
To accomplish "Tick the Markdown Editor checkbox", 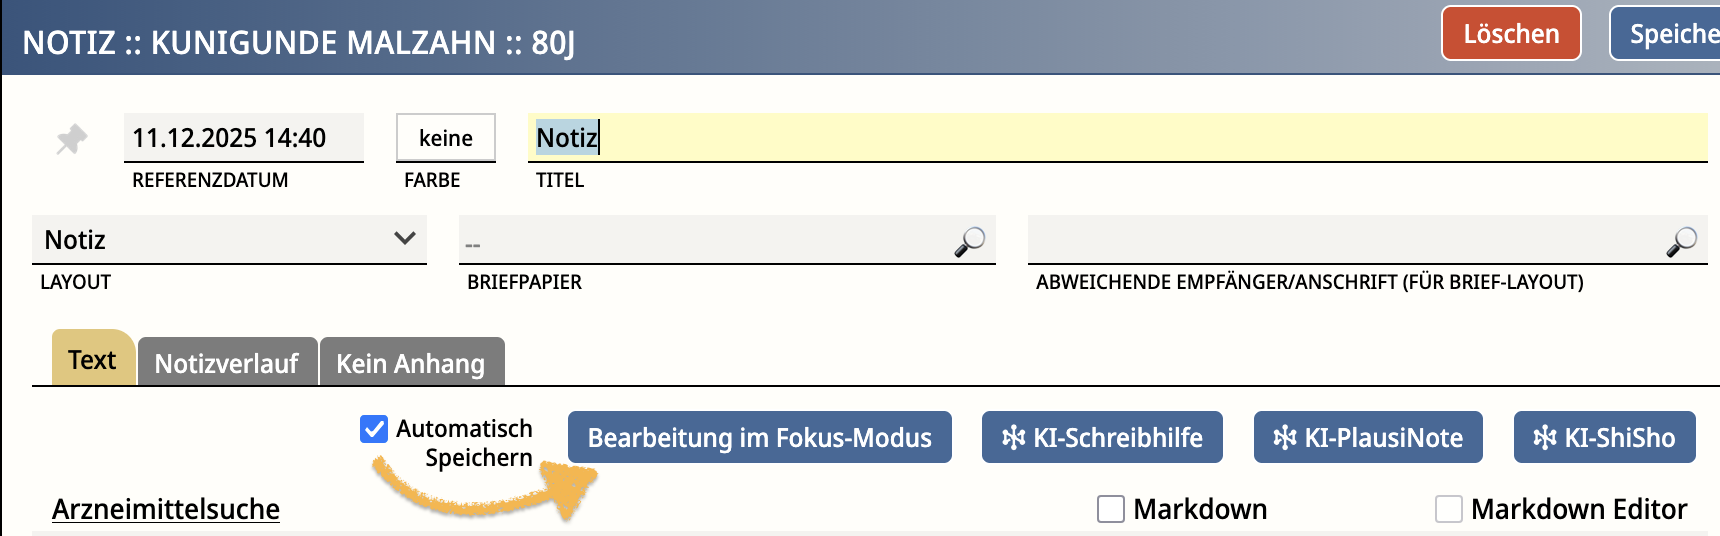I will [x=1448, y=509].
